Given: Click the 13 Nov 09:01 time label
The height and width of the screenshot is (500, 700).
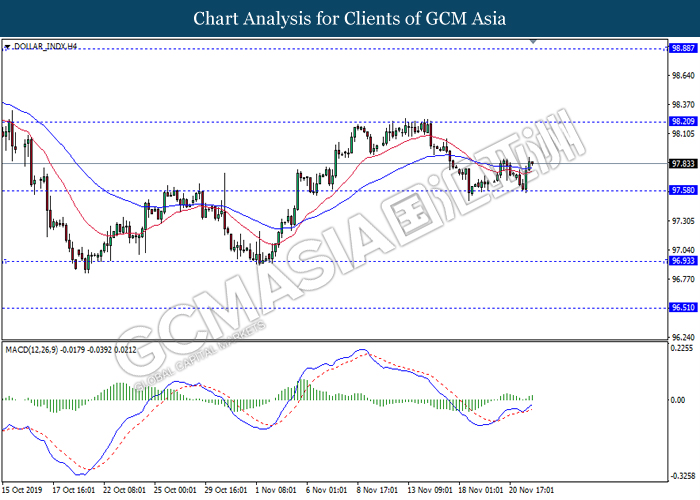Looking at the screenshot, I should 430,490.
